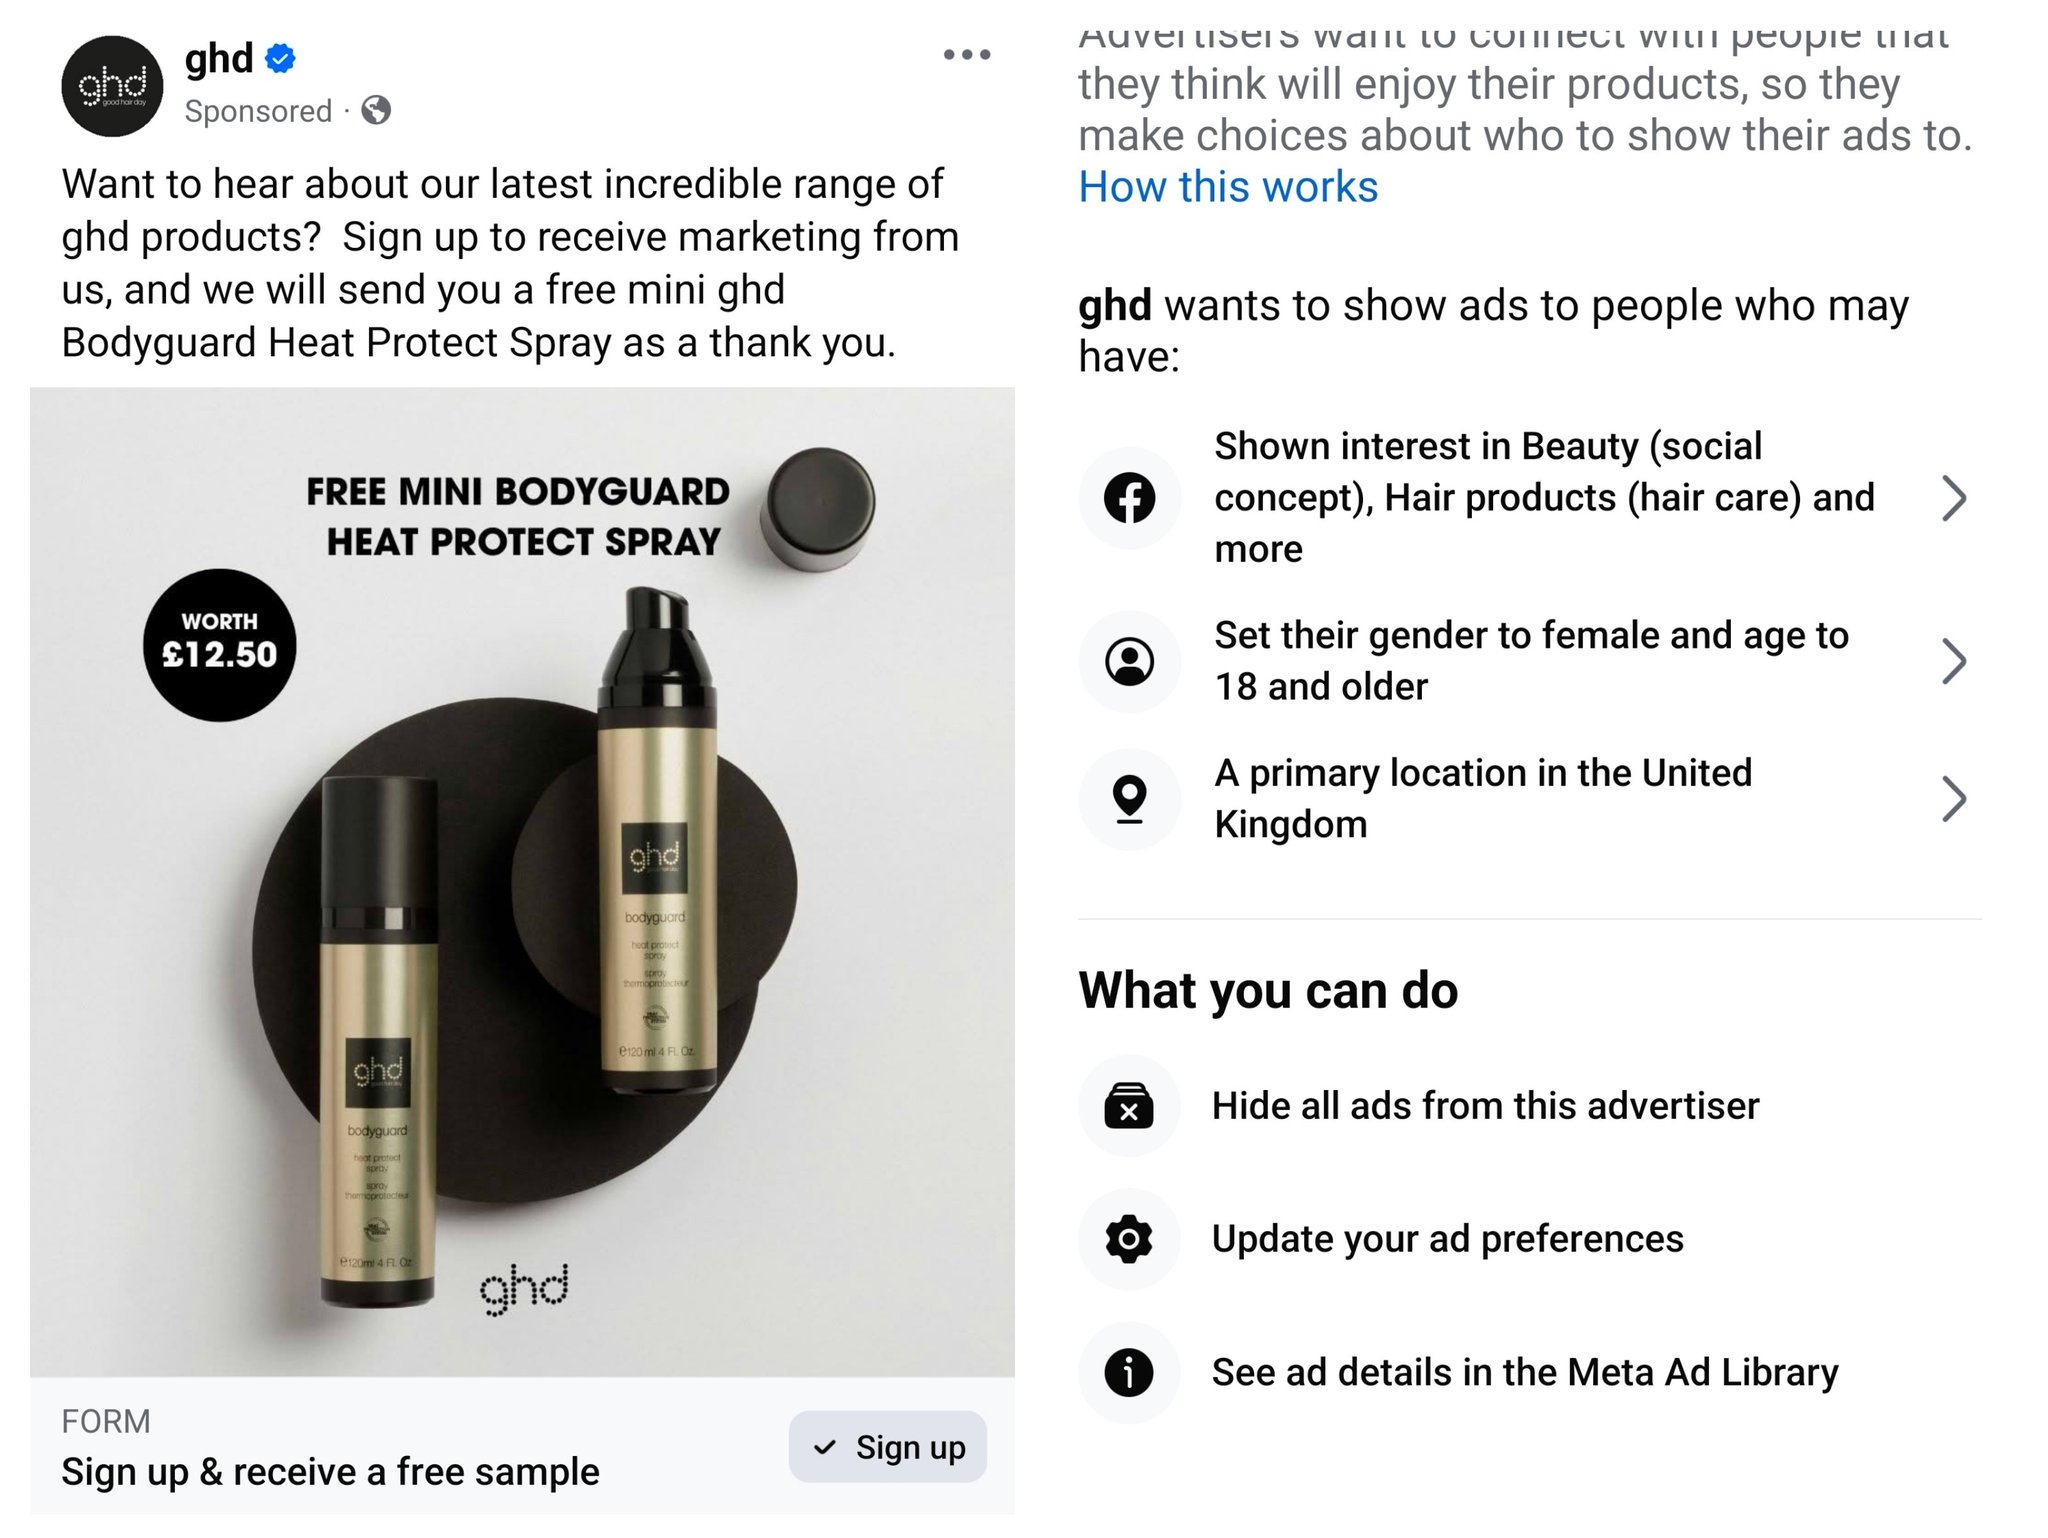The image size is (2048, 1538).
Task: Click the Facebook icon next to Beauty interests
Action: click(x=1130, y=497)
